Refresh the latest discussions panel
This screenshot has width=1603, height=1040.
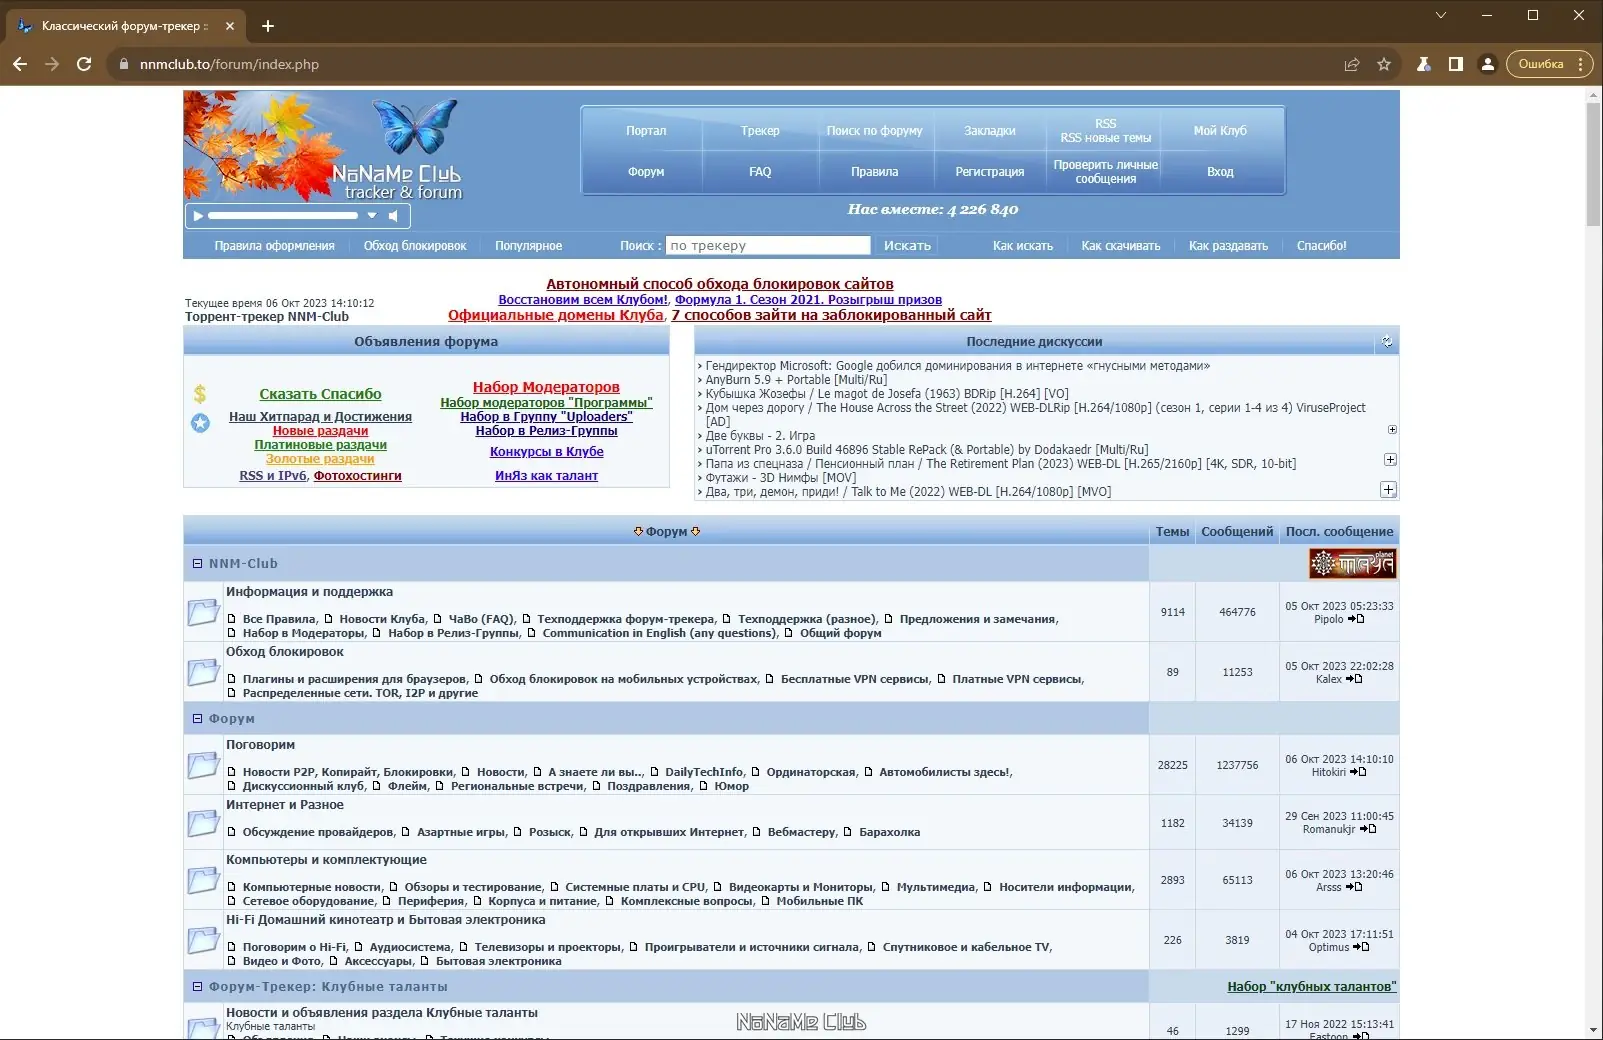tap(1387, 342)
